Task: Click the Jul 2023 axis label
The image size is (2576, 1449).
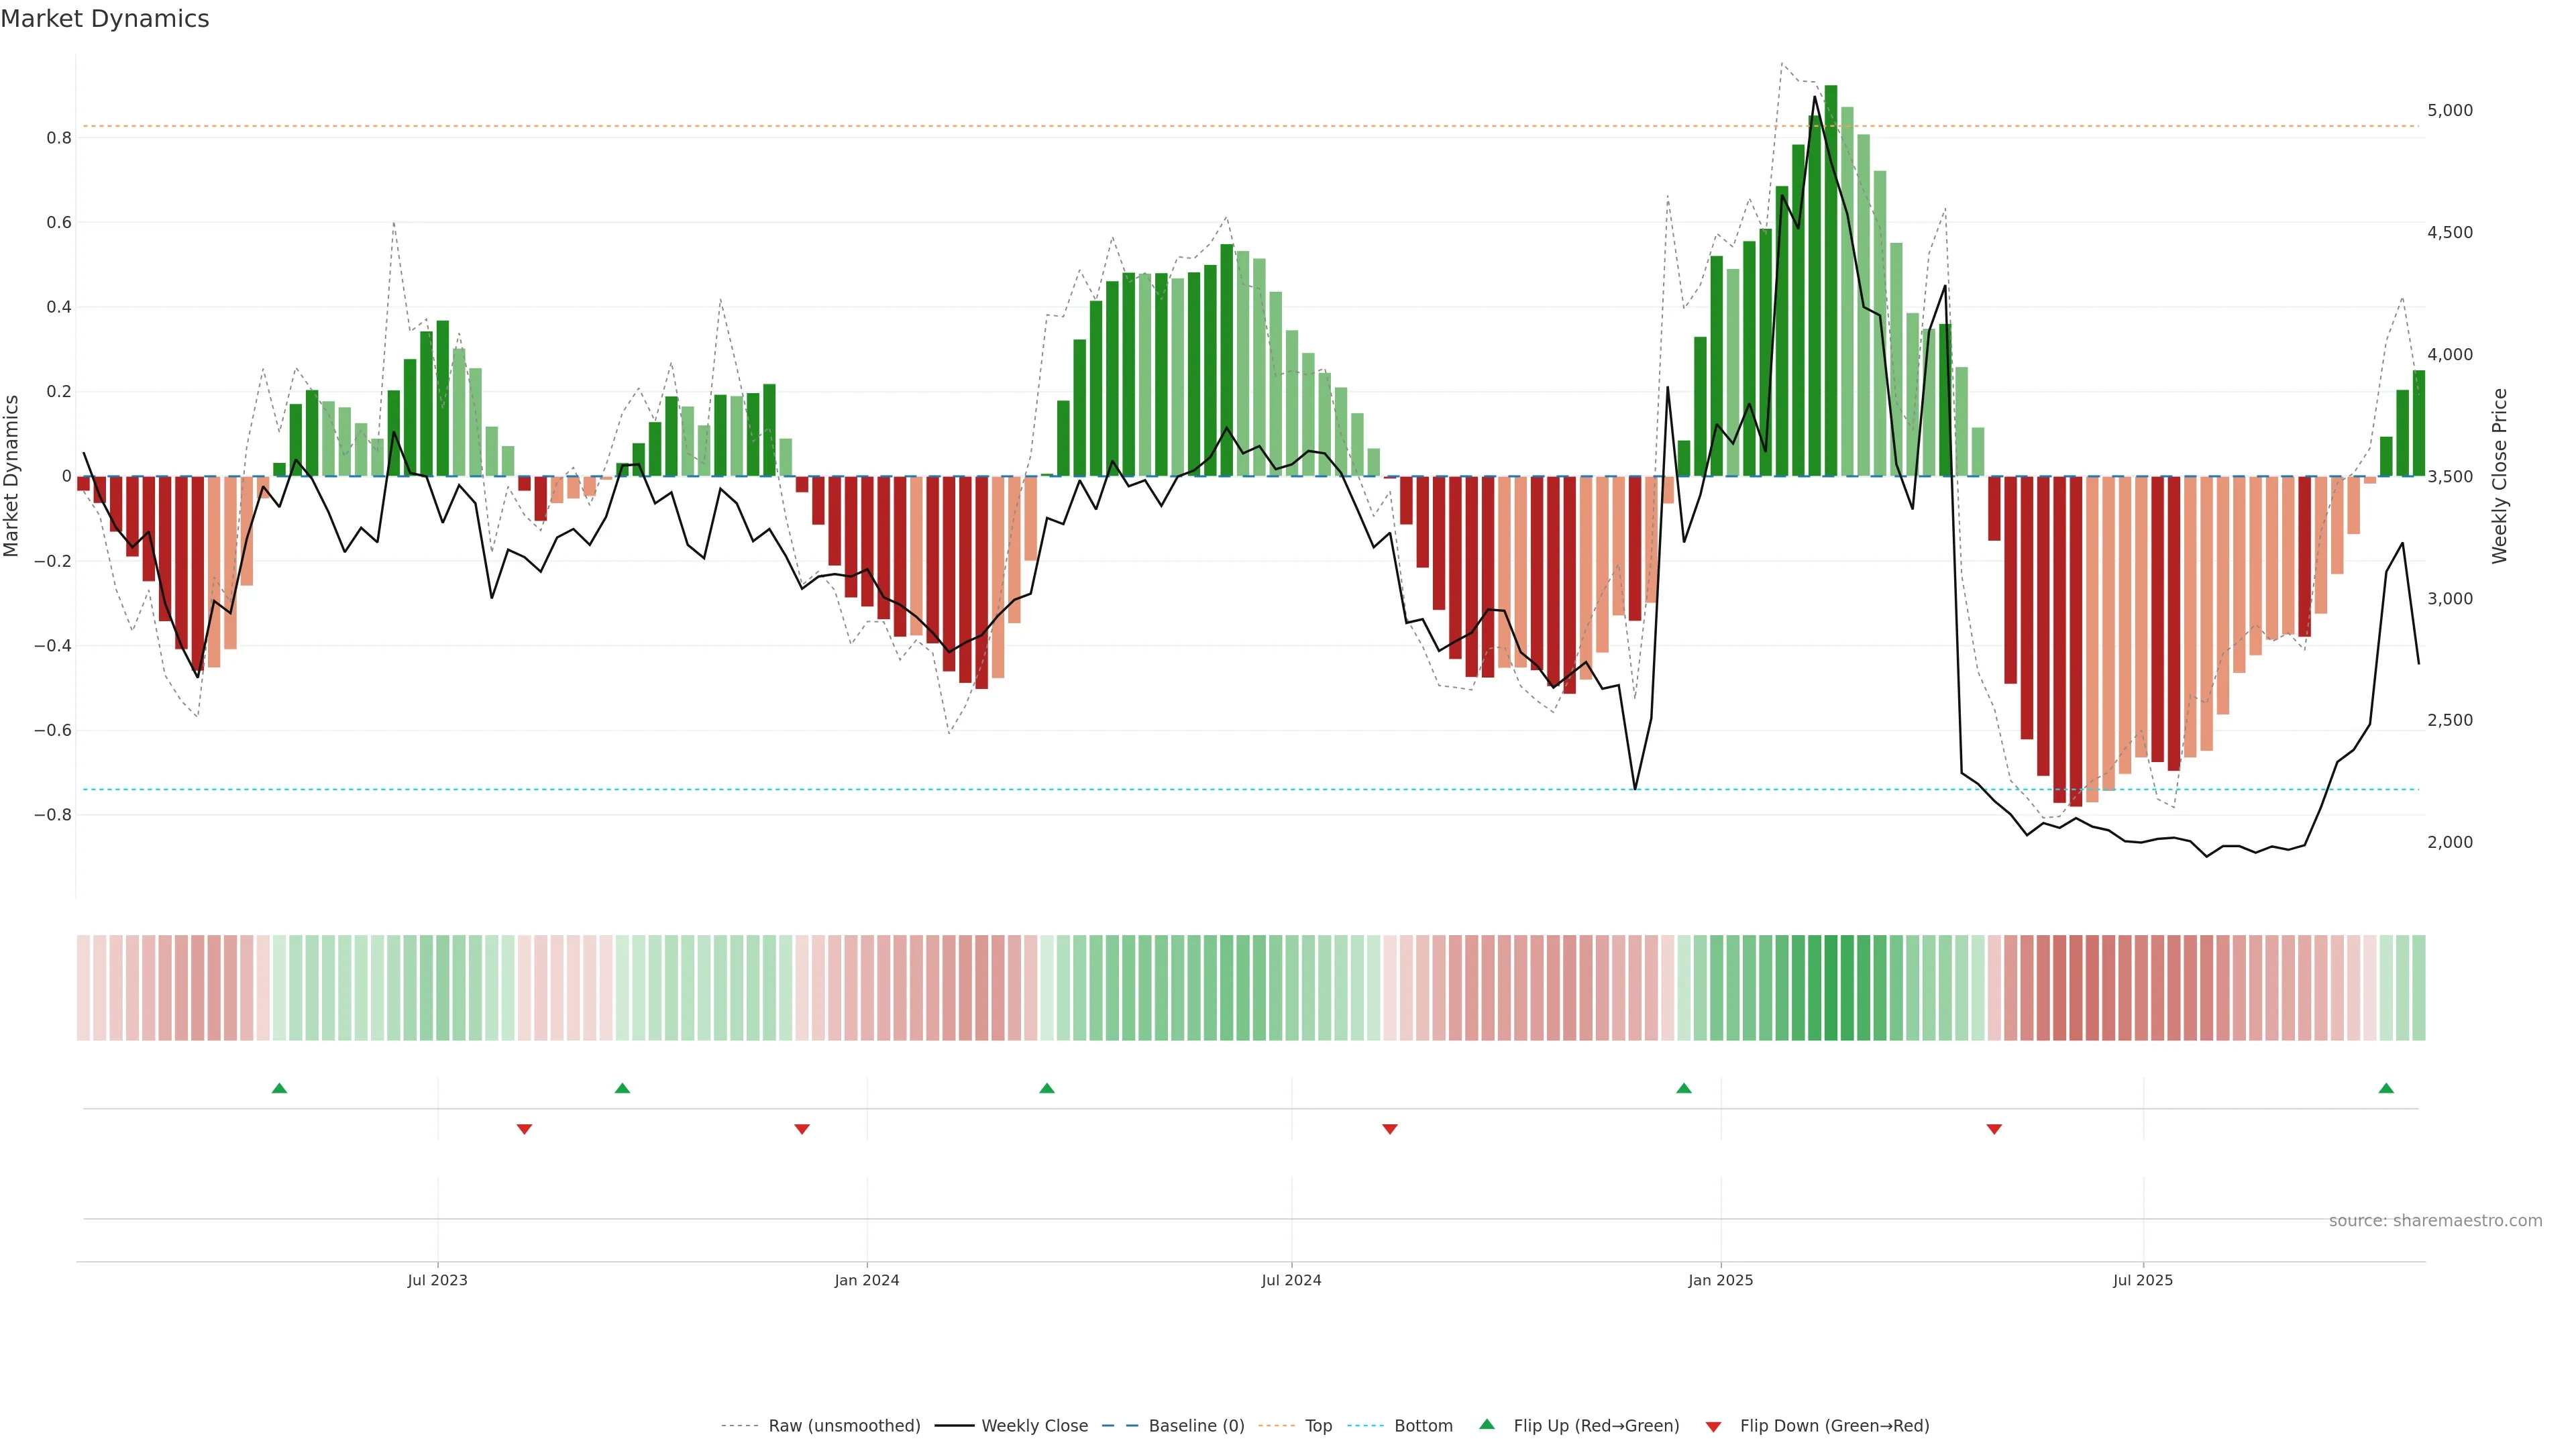Action: [x=437, y=1280]
